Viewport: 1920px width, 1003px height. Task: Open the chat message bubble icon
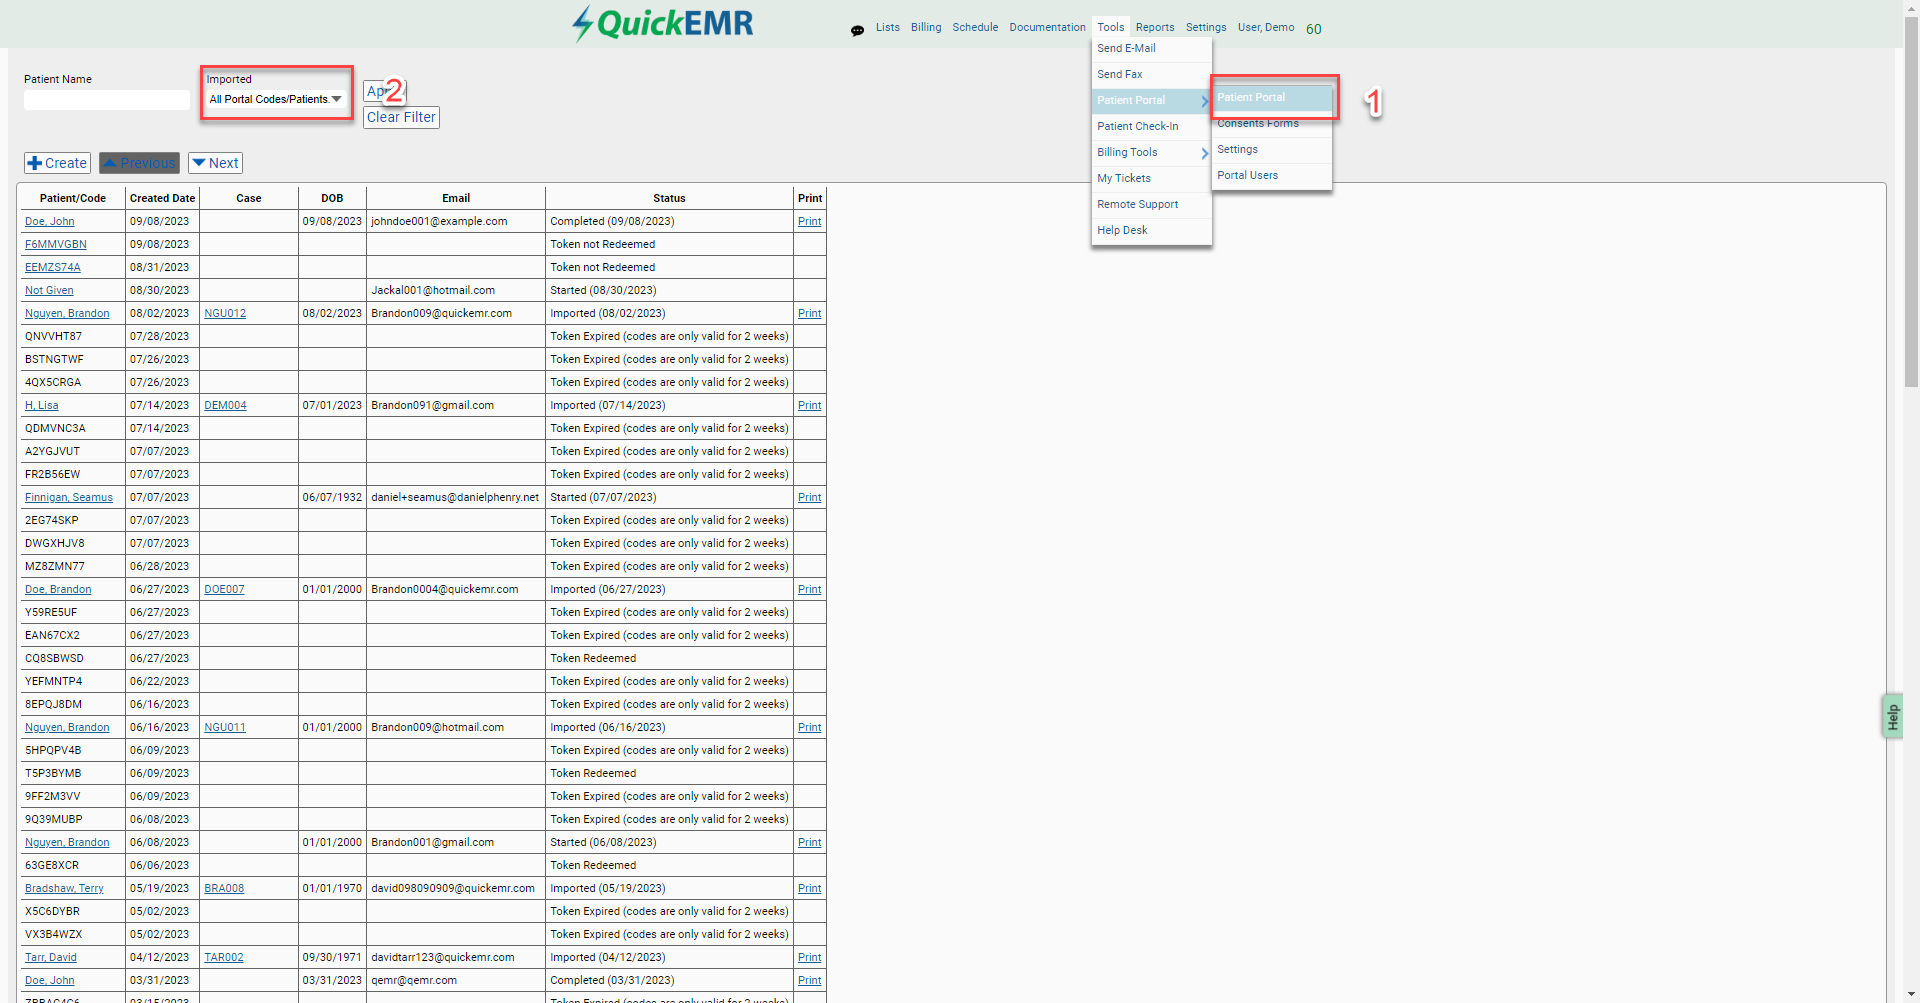[857, 30]
